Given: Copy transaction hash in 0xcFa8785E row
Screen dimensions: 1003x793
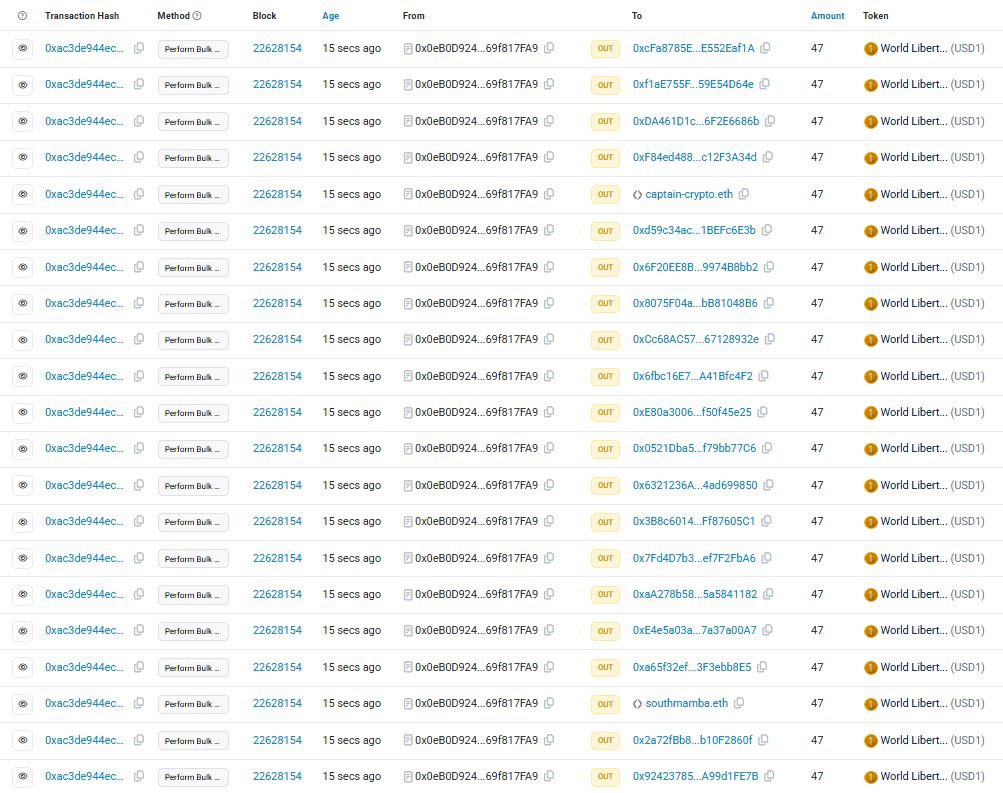Looking at the screenshot, I should (139, 48).
